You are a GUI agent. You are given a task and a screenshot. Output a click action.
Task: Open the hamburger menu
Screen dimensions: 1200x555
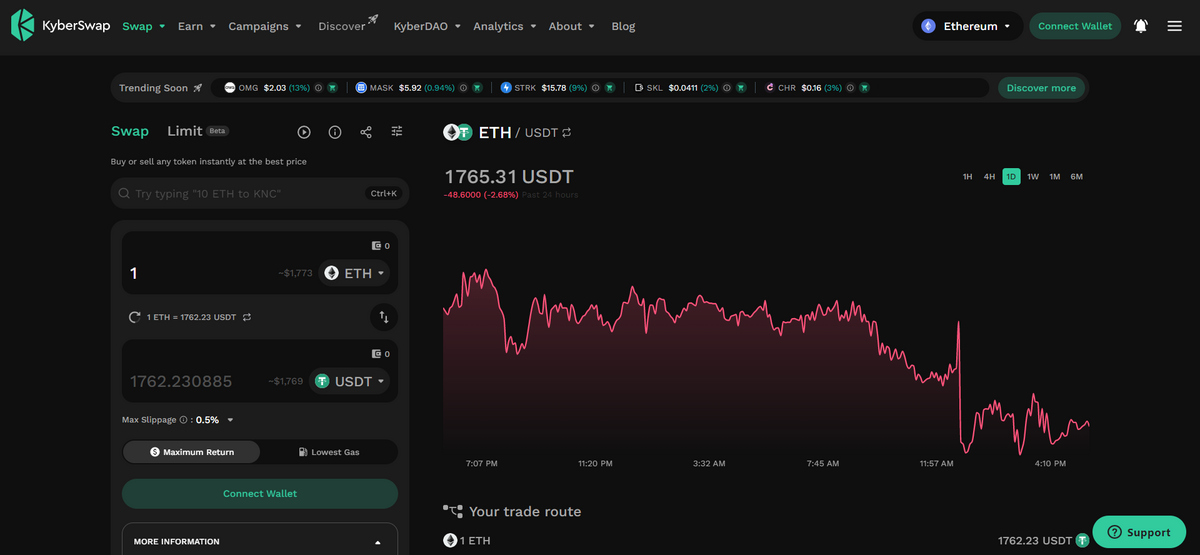pyautogui.click(x=1175, y=26)
